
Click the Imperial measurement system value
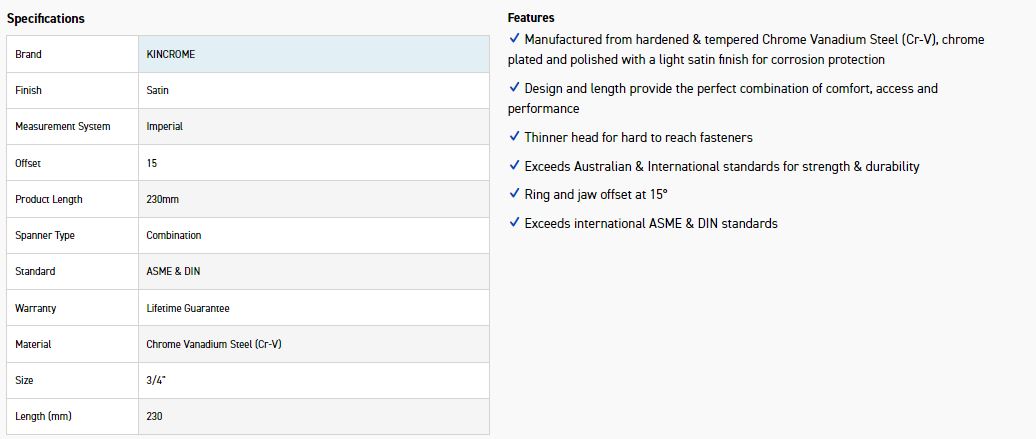coord(165,127)
